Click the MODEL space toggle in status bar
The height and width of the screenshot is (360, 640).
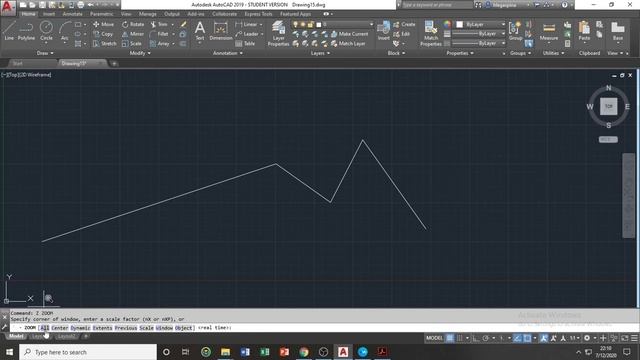pos(434,338)
